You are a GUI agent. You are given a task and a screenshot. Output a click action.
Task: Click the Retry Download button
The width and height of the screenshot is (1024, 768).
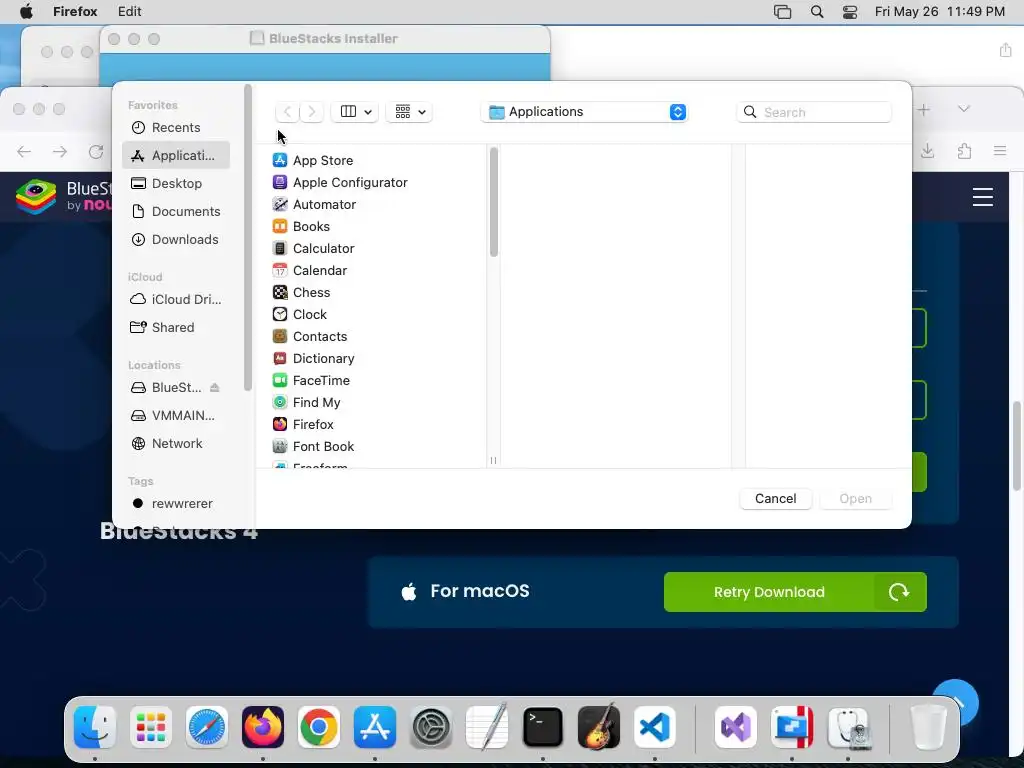click(795, 592)
